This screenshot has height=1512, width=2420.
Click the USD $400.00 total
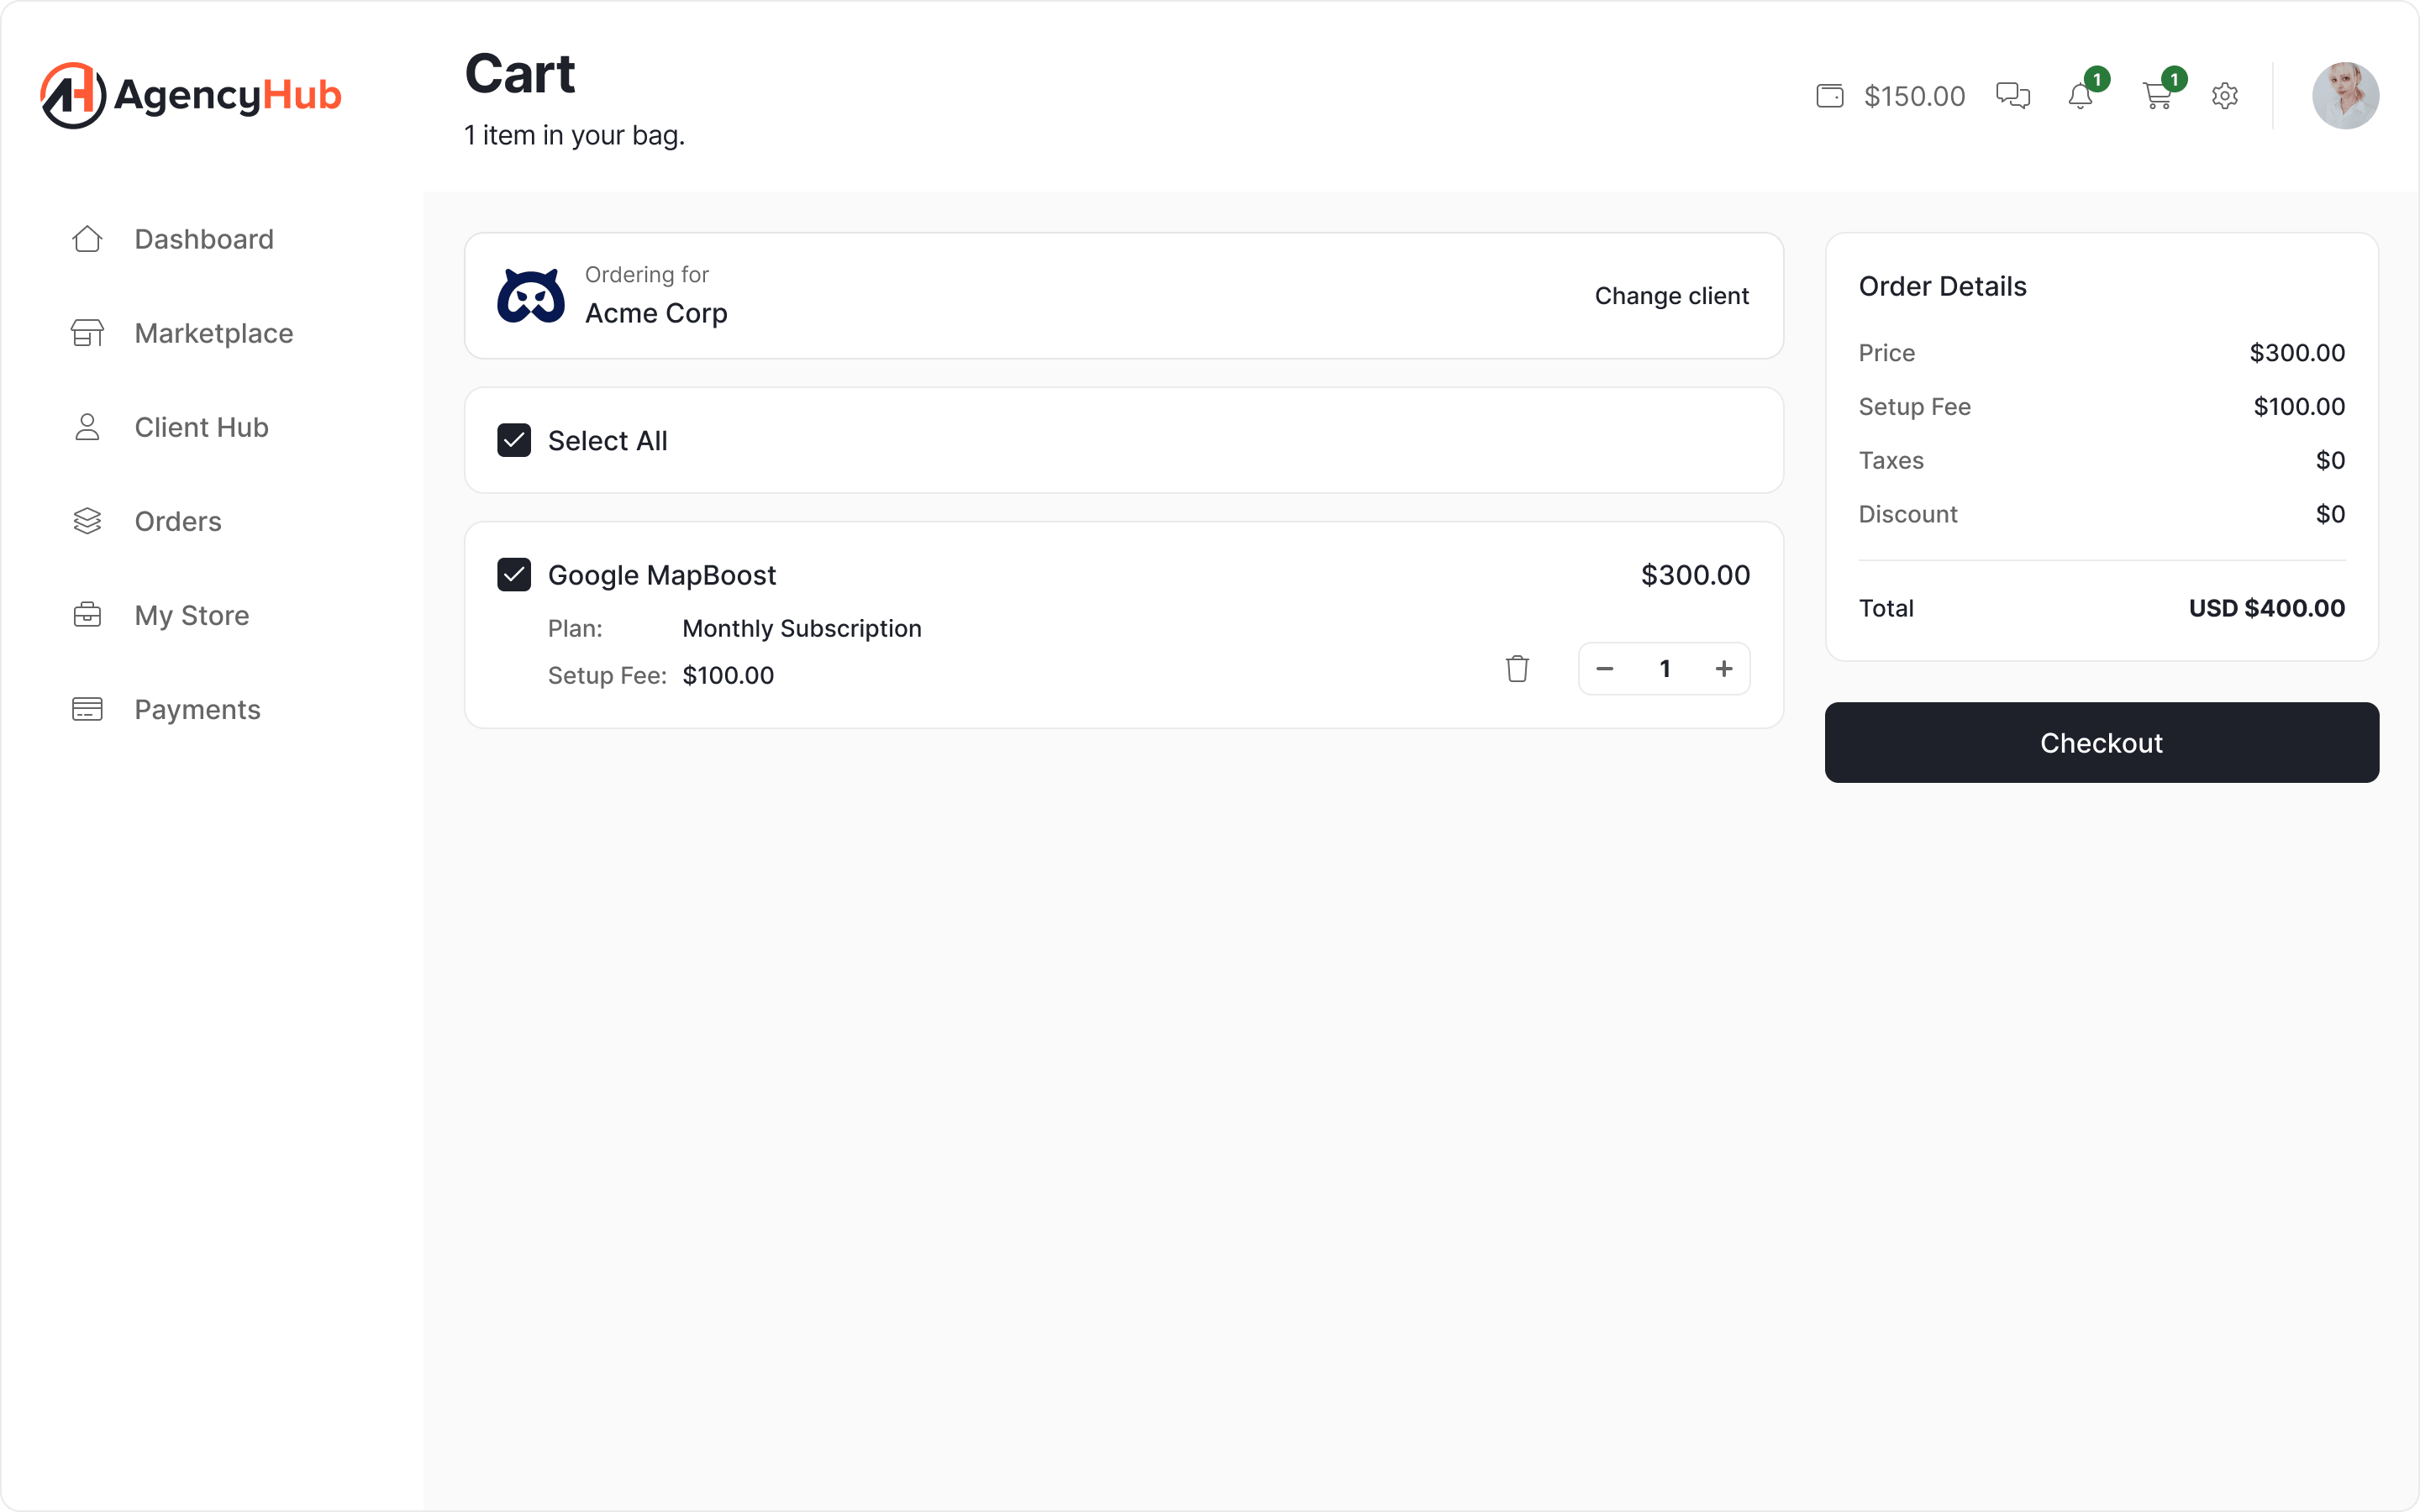pyautogui.click(x=2266, y=608)
